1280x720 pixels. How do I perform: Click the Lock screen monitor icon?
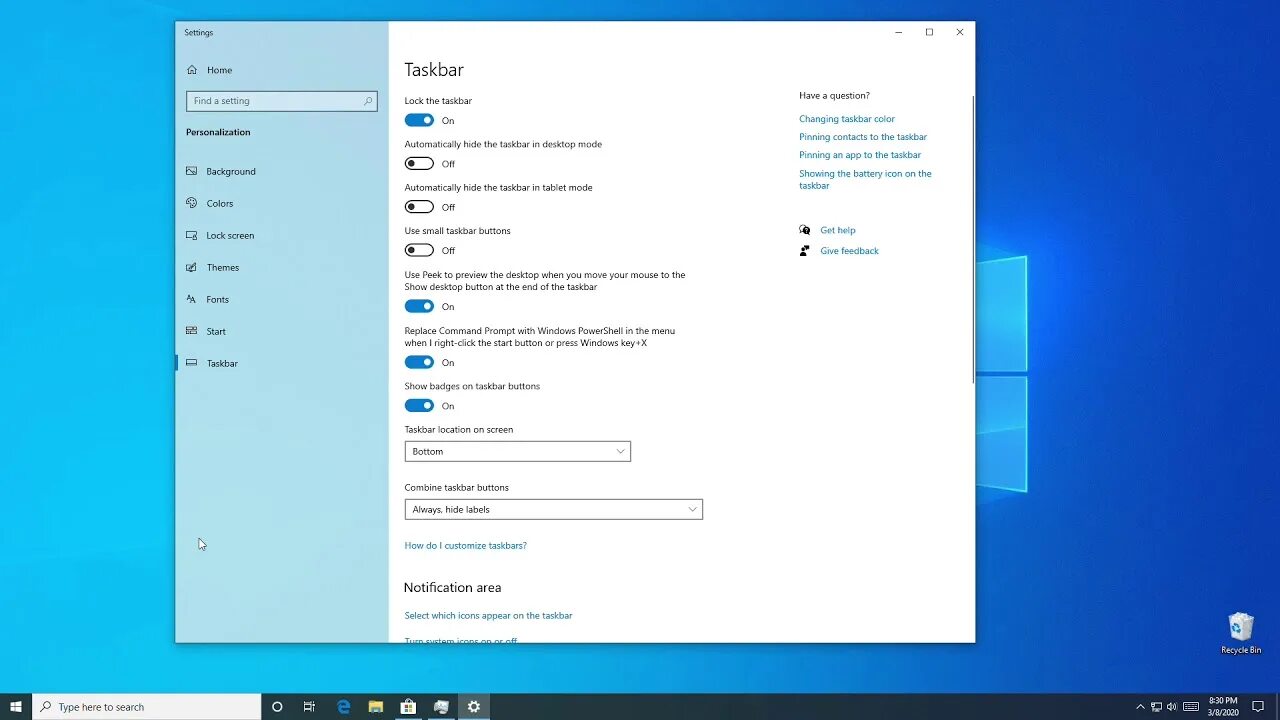pos(192,235)
